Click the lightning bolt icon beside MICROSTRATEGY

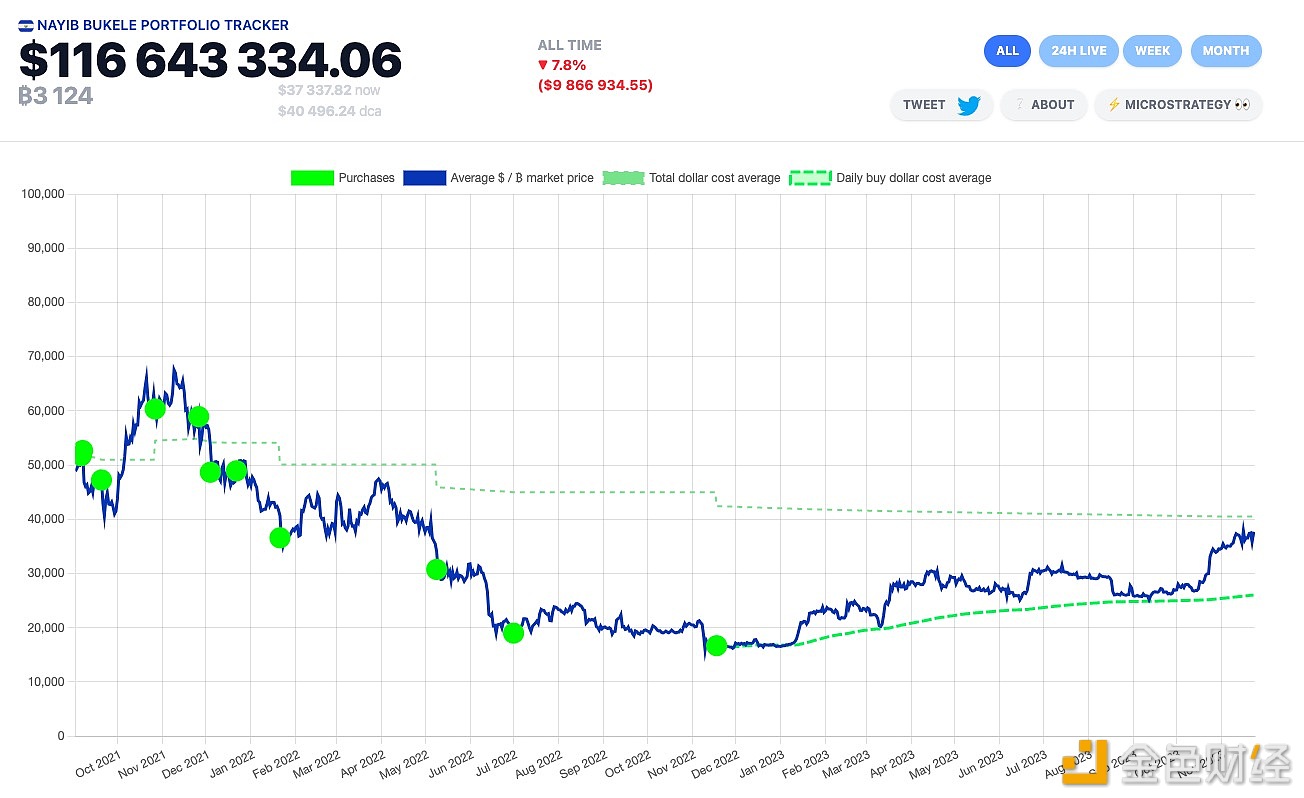[1114, 105]
